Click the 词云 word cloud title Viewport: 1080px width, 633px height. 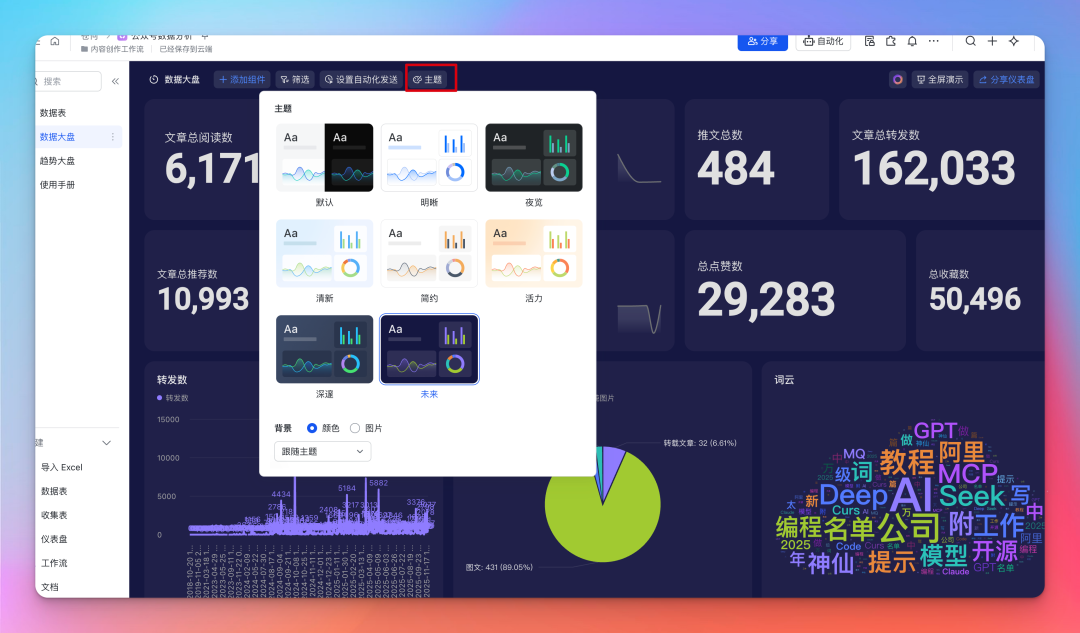[x=784, y=380]
